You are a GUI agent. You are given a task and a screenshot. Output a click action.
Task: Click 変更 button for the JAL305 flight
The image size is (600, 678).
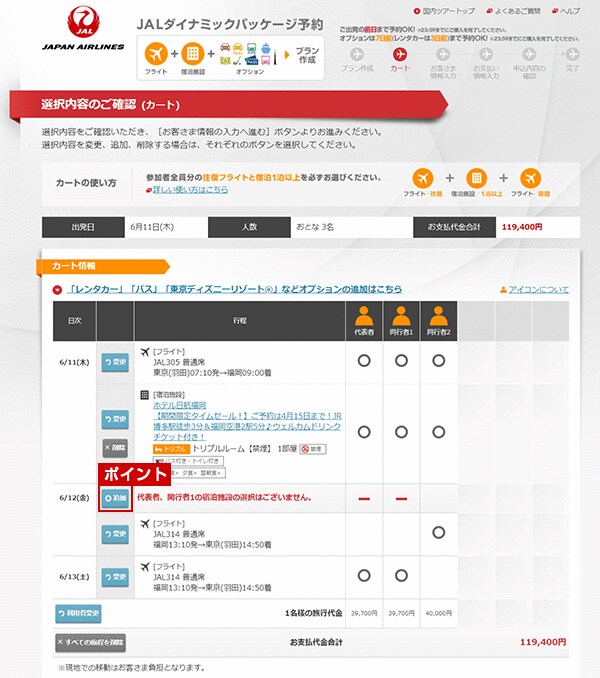tap(115, 362)
